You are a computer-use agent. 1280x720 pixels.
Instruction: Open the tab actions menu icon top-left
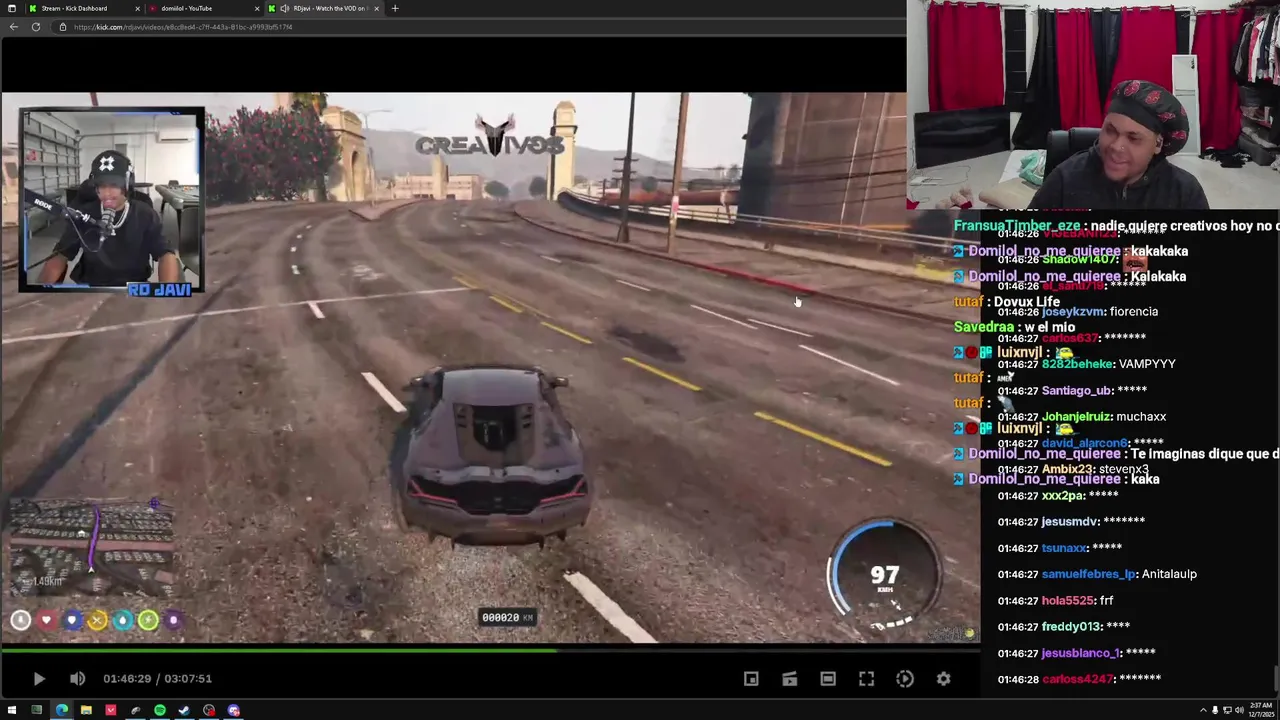point(12,8)
